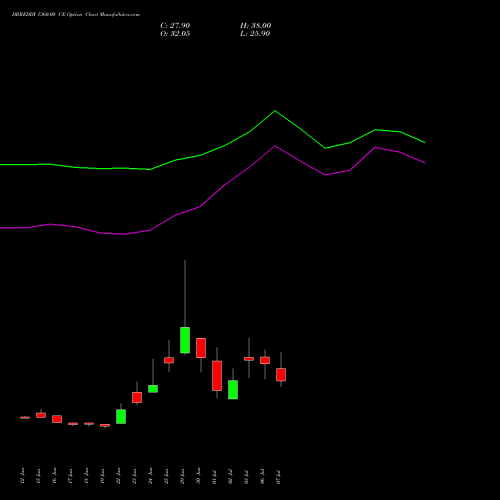Select the 30 Jun date label
Viewport: 500px width, 500px height.
pyautogui.click(x=198, y=476)
